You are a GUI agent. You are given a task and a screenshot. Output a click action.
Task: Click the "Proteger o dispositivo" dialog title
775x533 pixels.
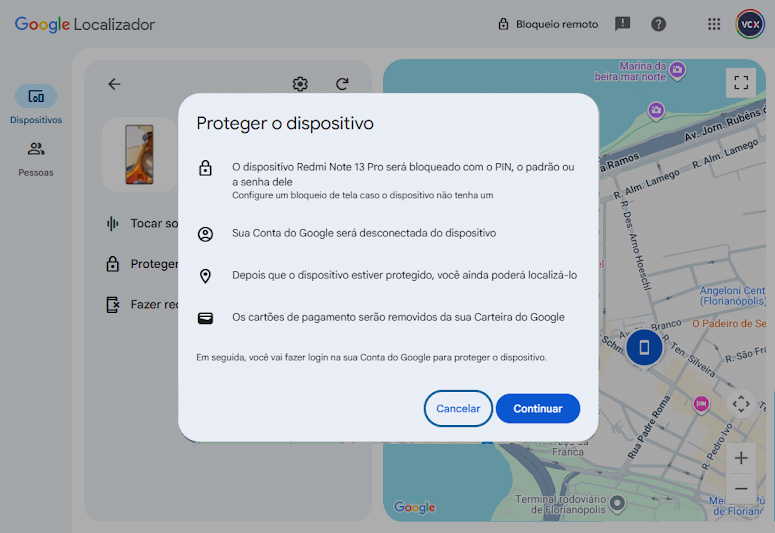285,123
